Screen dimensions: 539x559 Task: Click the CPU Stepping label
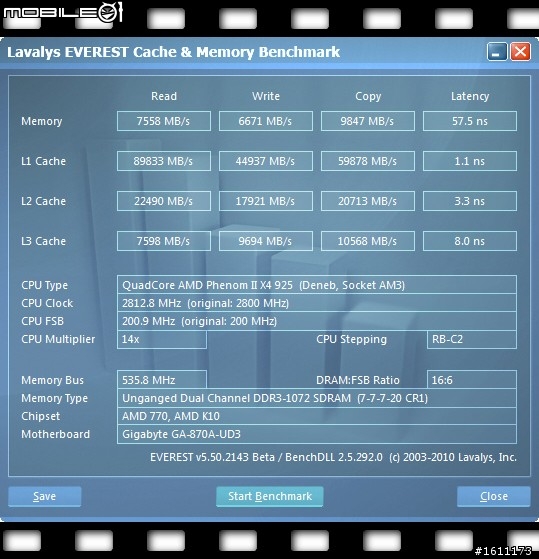pyautogui.click(x=351, y=339)
